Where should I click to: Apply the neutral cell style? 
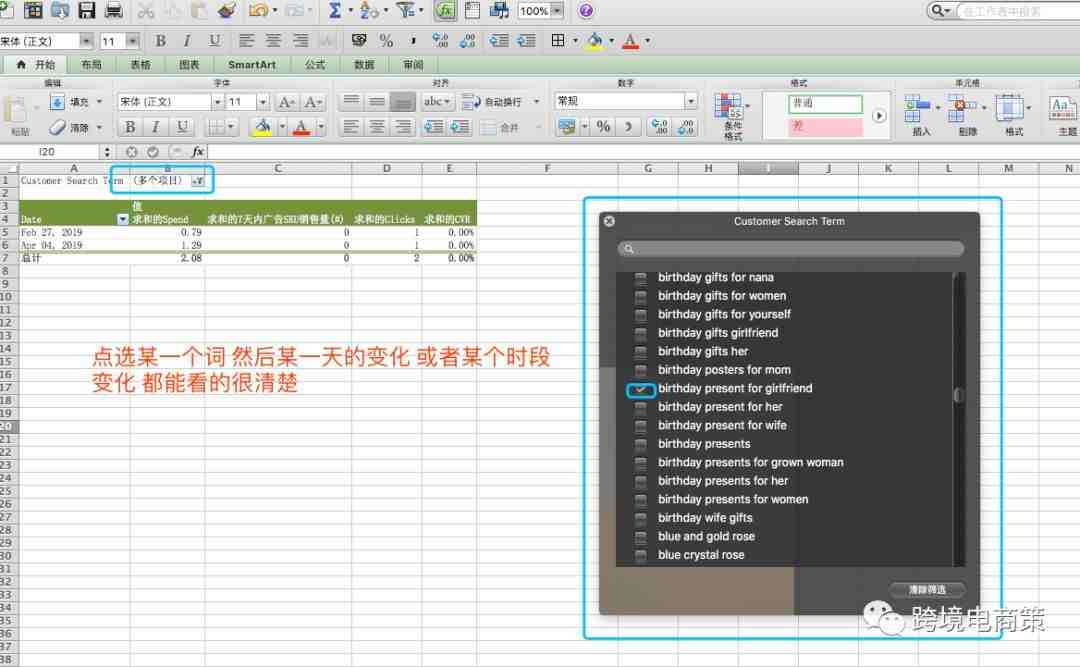tap(825, 103)
